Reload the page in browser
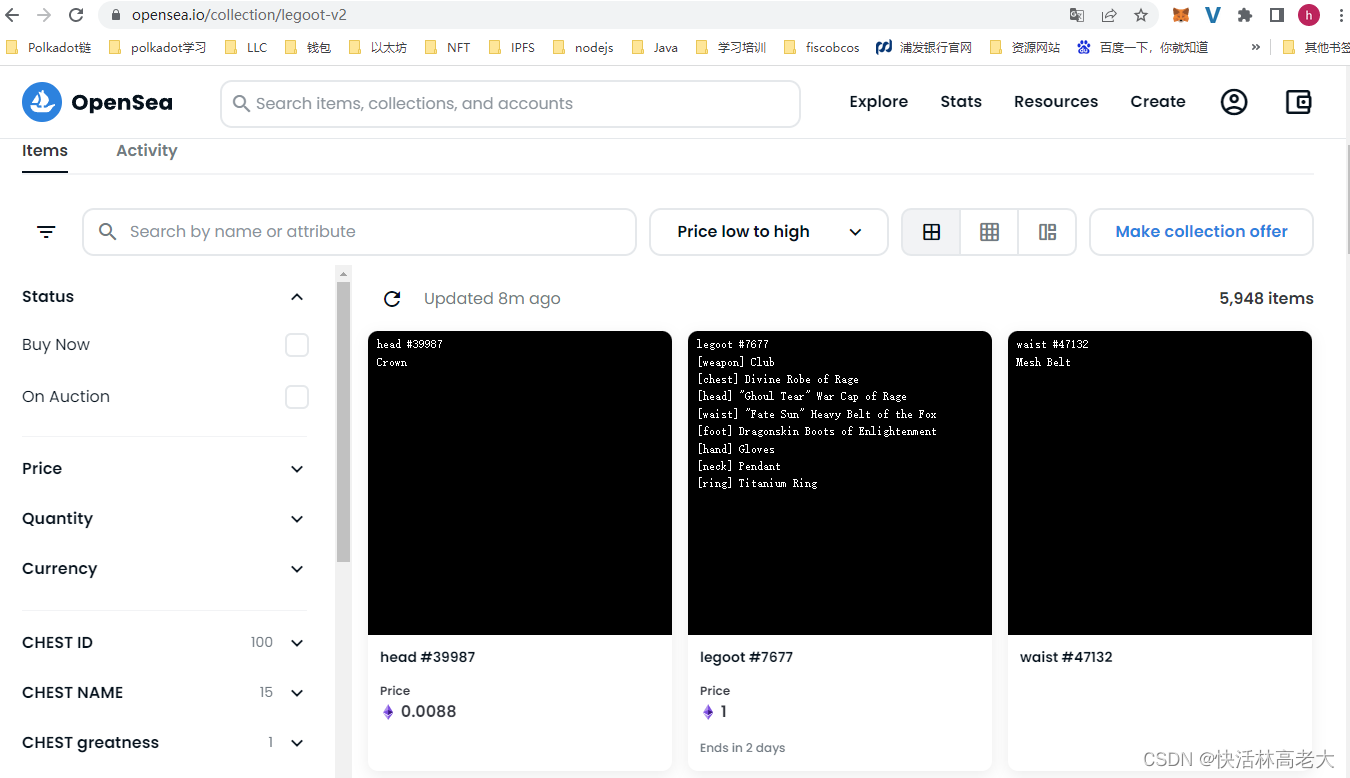The image size is (1350, 778). coord(76,15)
